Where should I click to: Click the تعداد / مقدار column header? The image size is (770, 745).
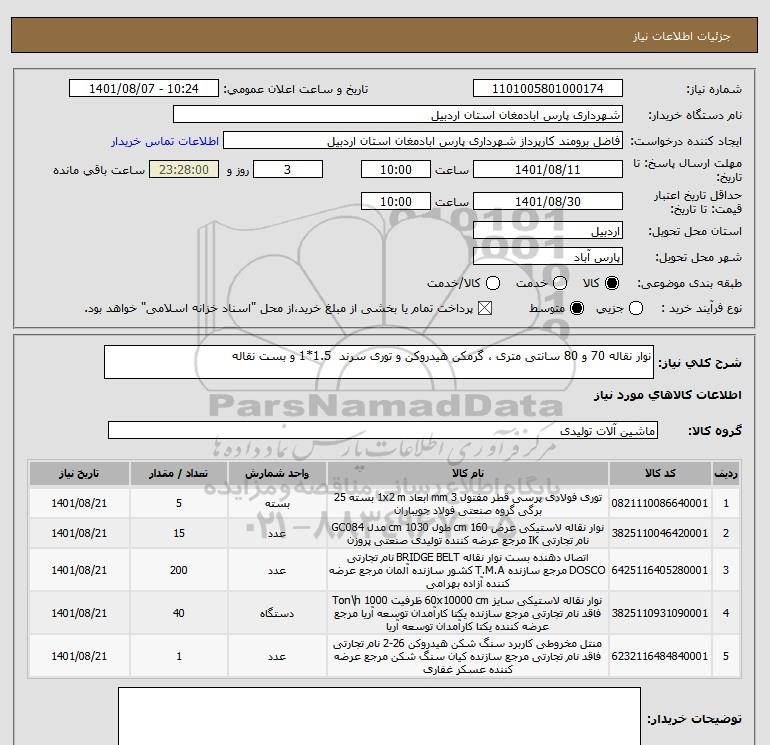(179, 473)
